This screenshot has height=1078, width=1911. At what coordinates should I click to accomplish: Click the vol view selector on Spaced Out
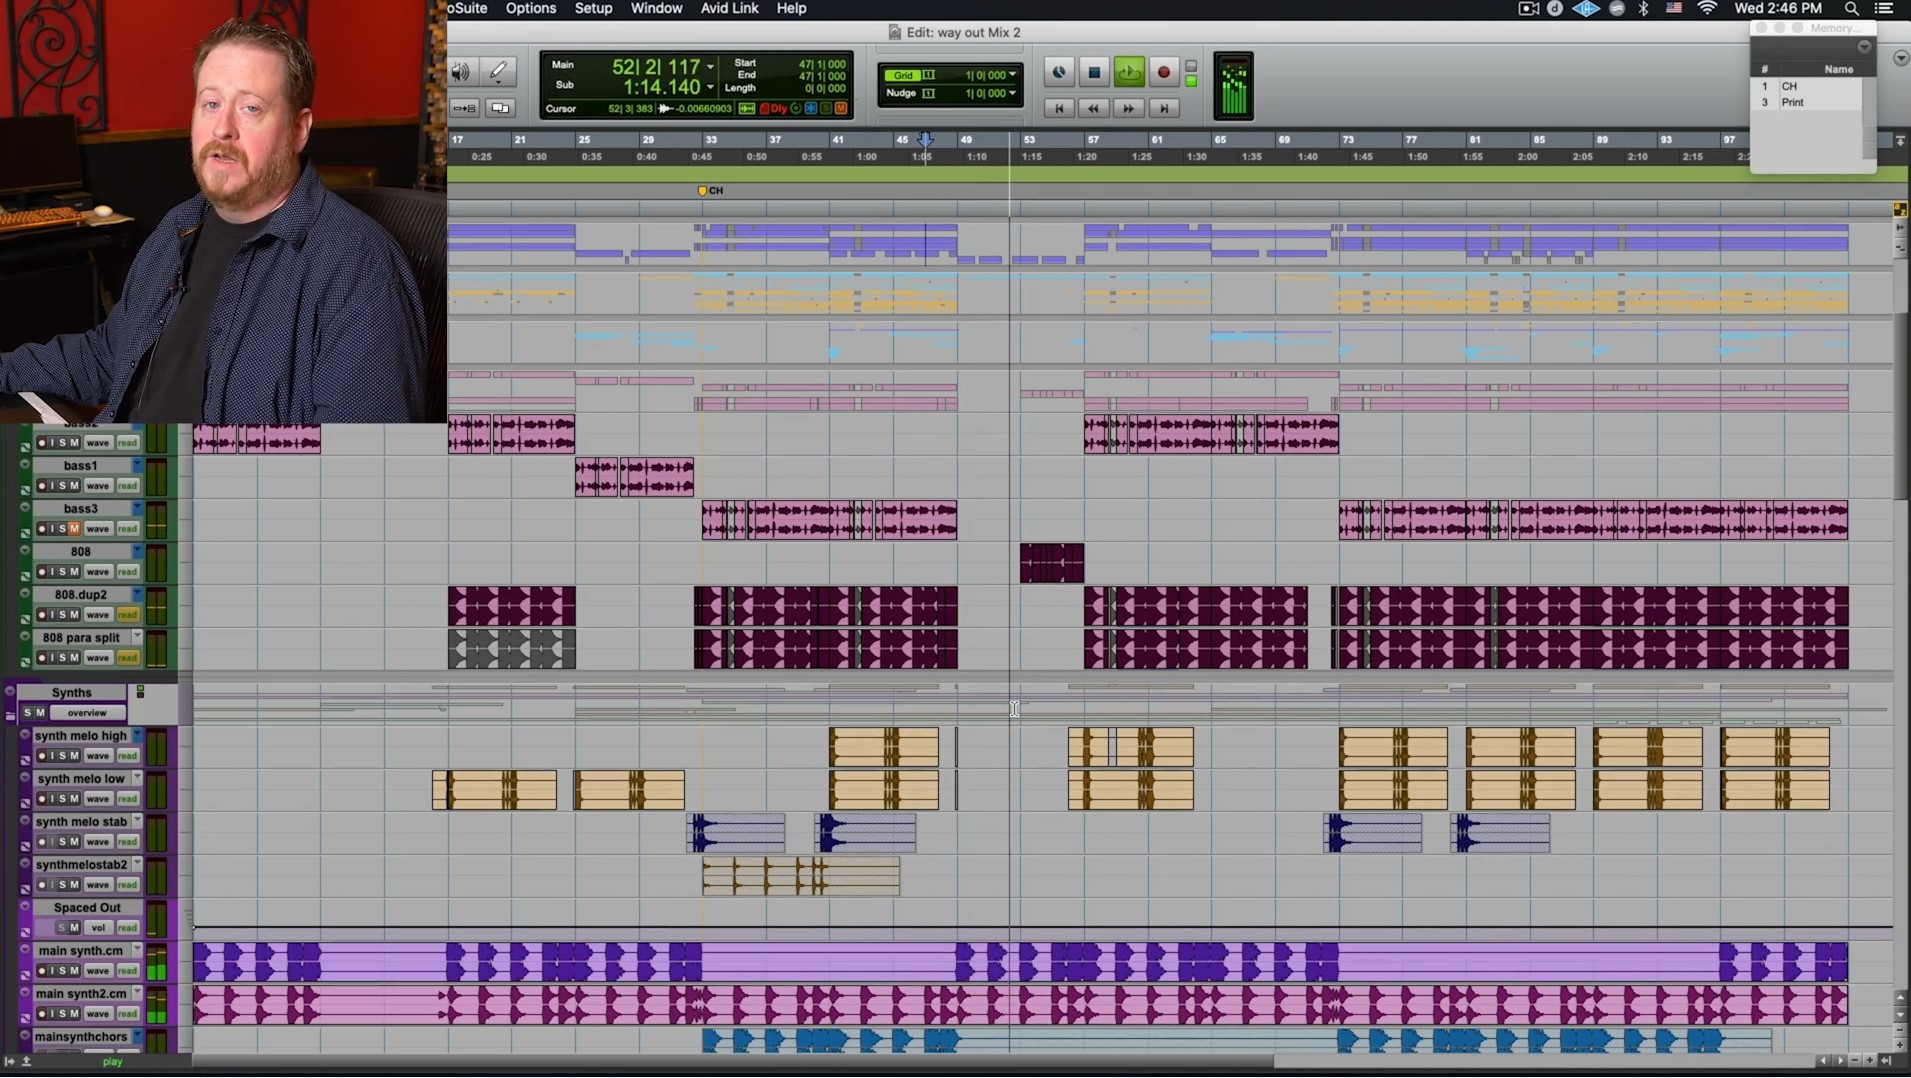97,928
